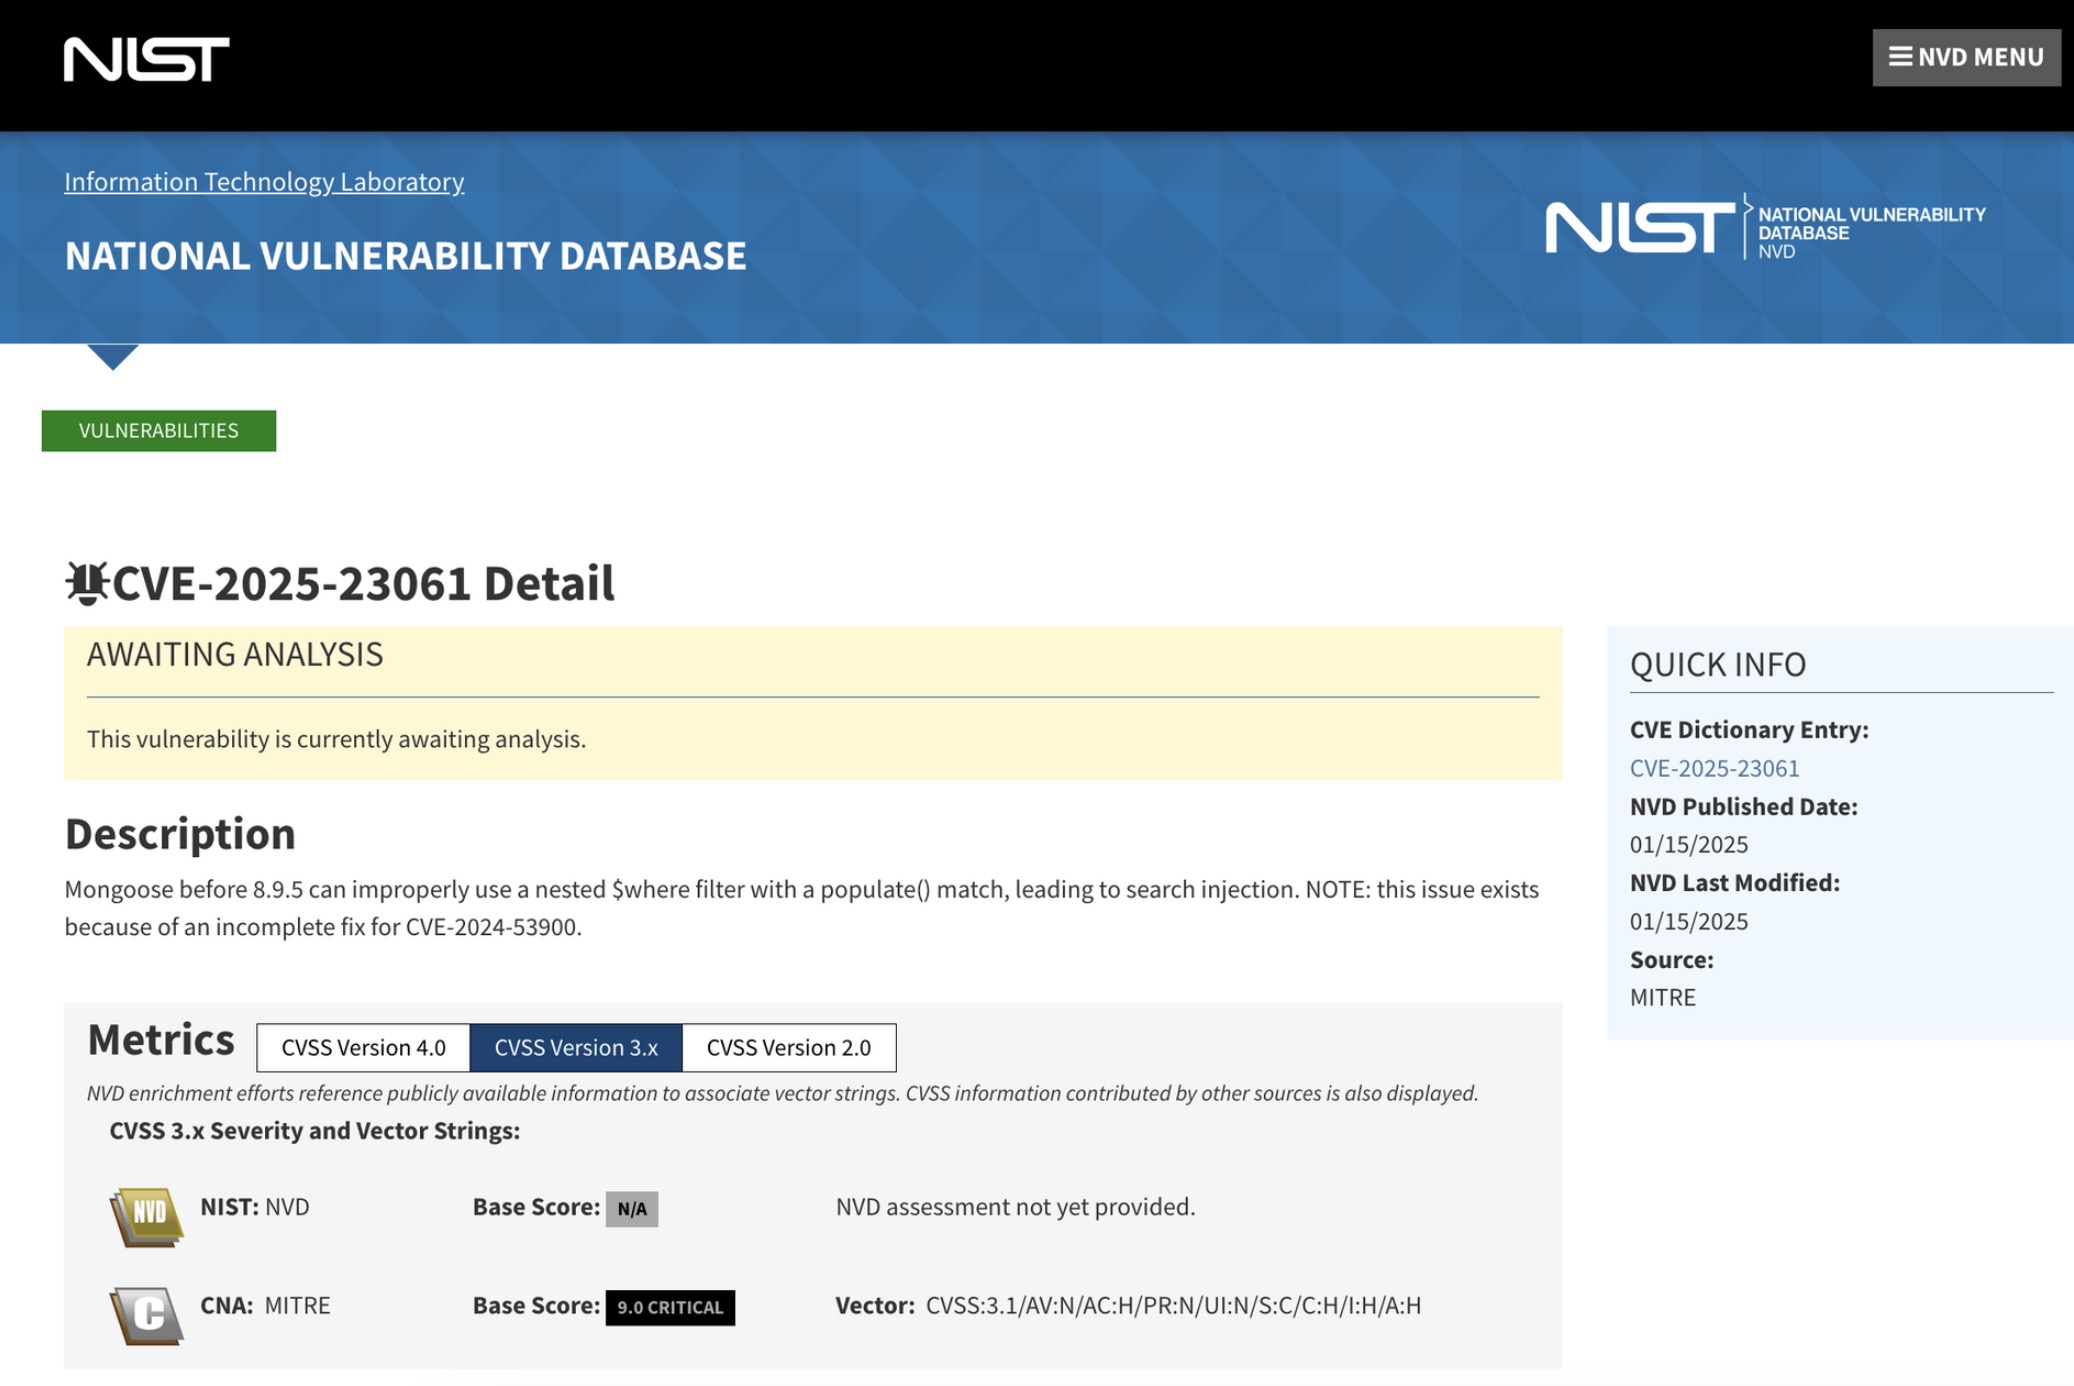
Task: Click the 'CNA: MITRE' label in Metrics
Action: (x=265, y=1305)
